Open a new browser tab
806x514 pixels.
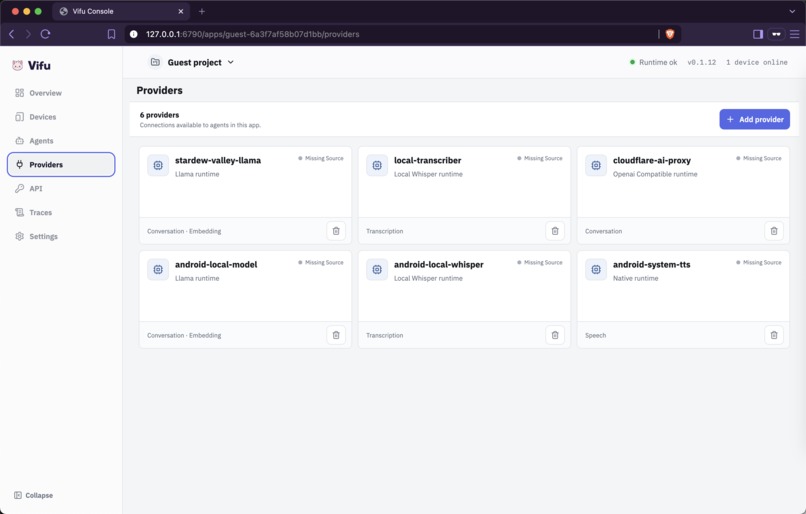[x=202, y=11]
